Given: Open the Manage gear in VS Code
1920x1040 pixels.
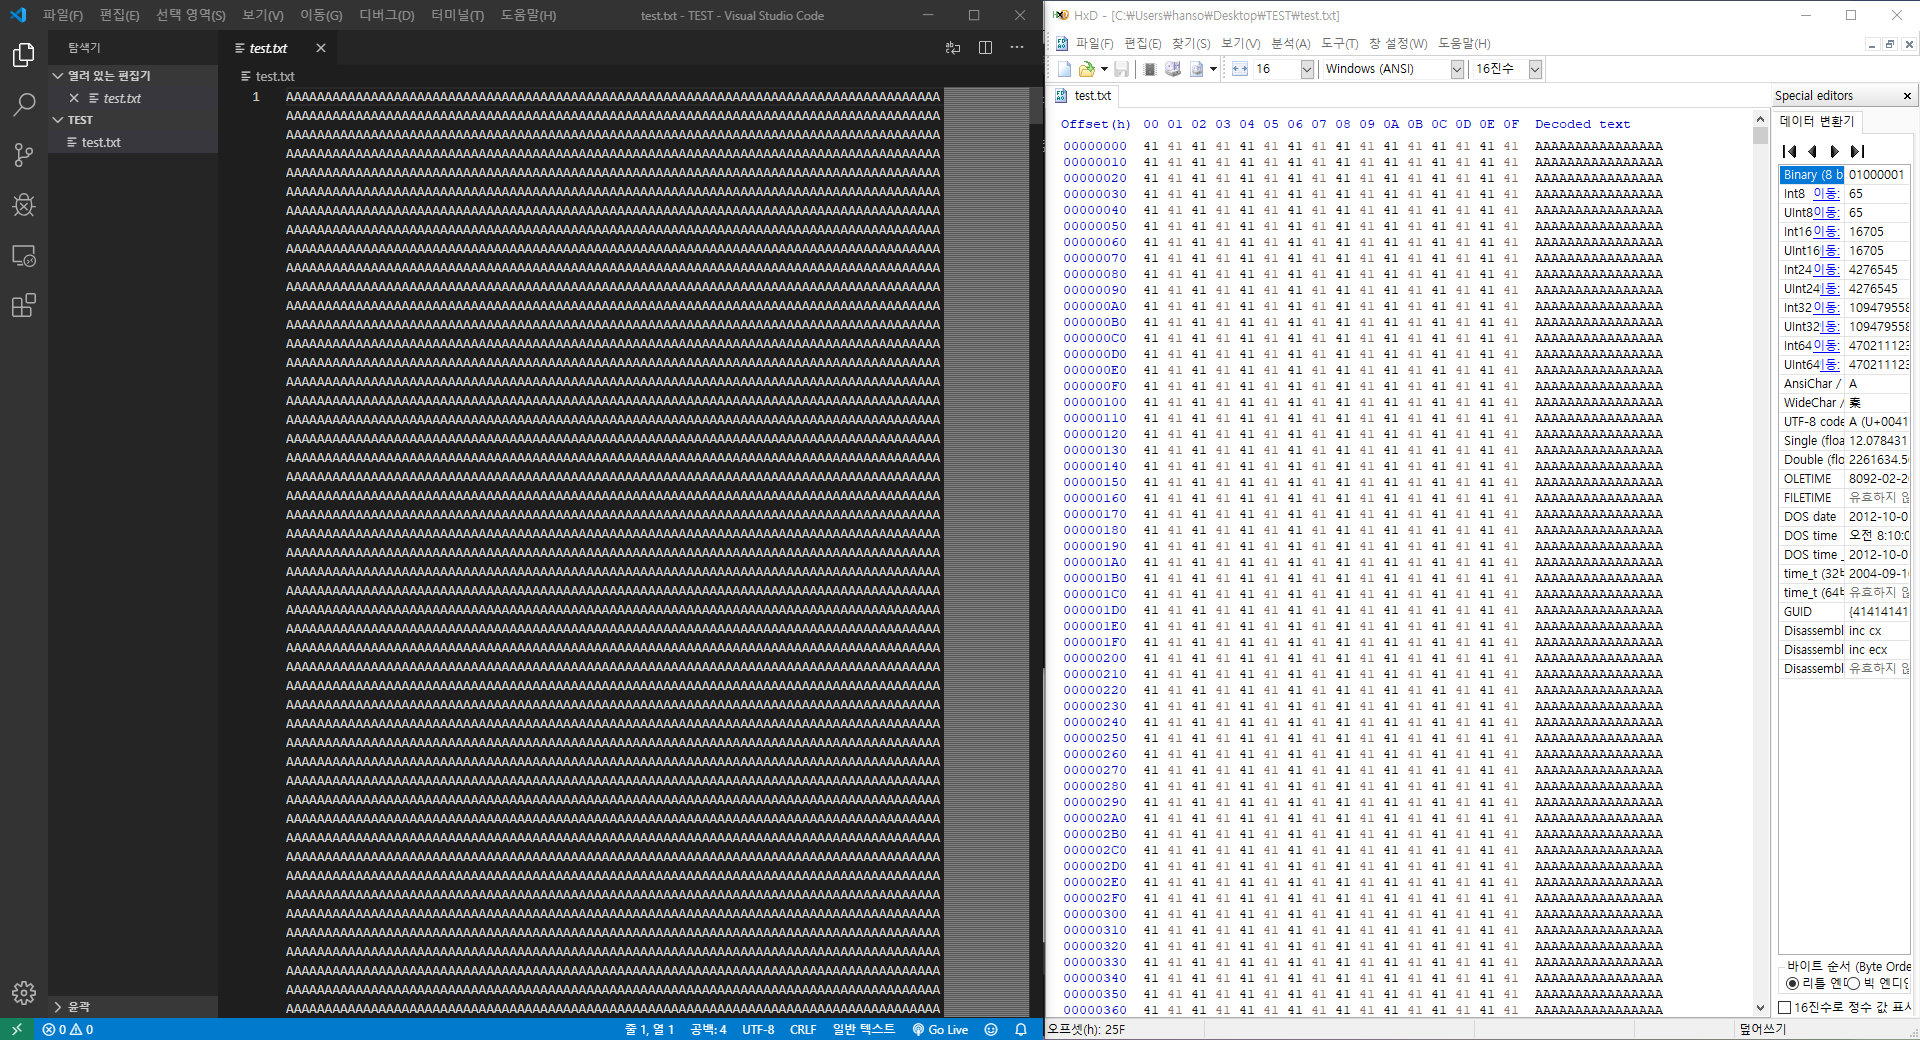Looking at the screenshot, I should pyautogui.click(x=24, y=992).
